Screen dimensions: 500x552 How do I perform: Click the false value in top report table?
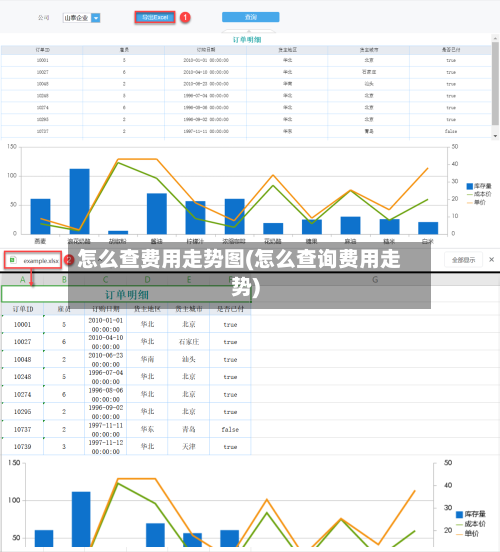click(x=451, y=131)
